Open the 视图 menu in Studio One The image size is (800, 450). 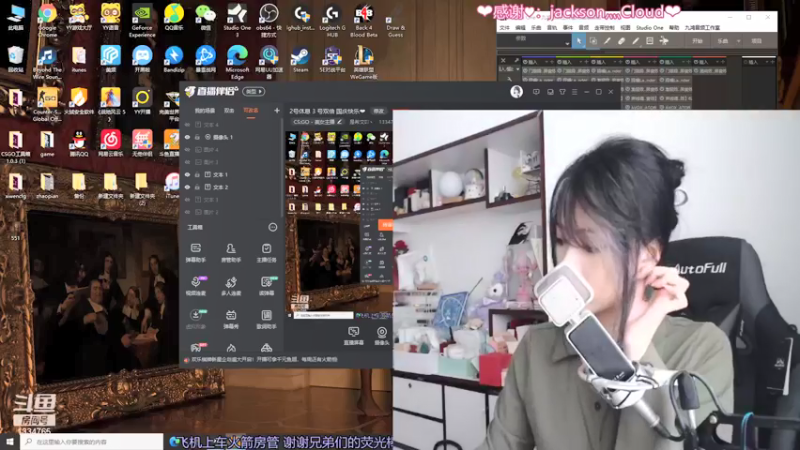[626, 28]
